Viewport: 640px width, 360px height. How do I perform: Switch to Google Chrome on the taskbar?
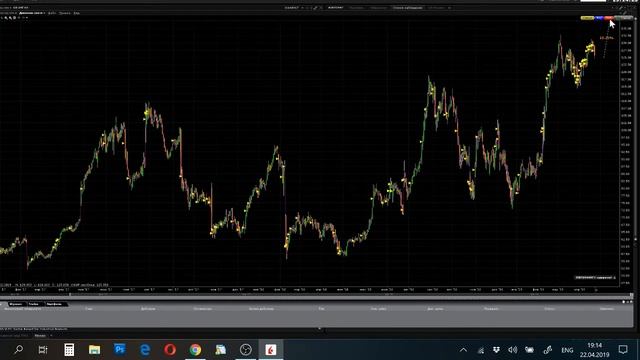(196, 350)
